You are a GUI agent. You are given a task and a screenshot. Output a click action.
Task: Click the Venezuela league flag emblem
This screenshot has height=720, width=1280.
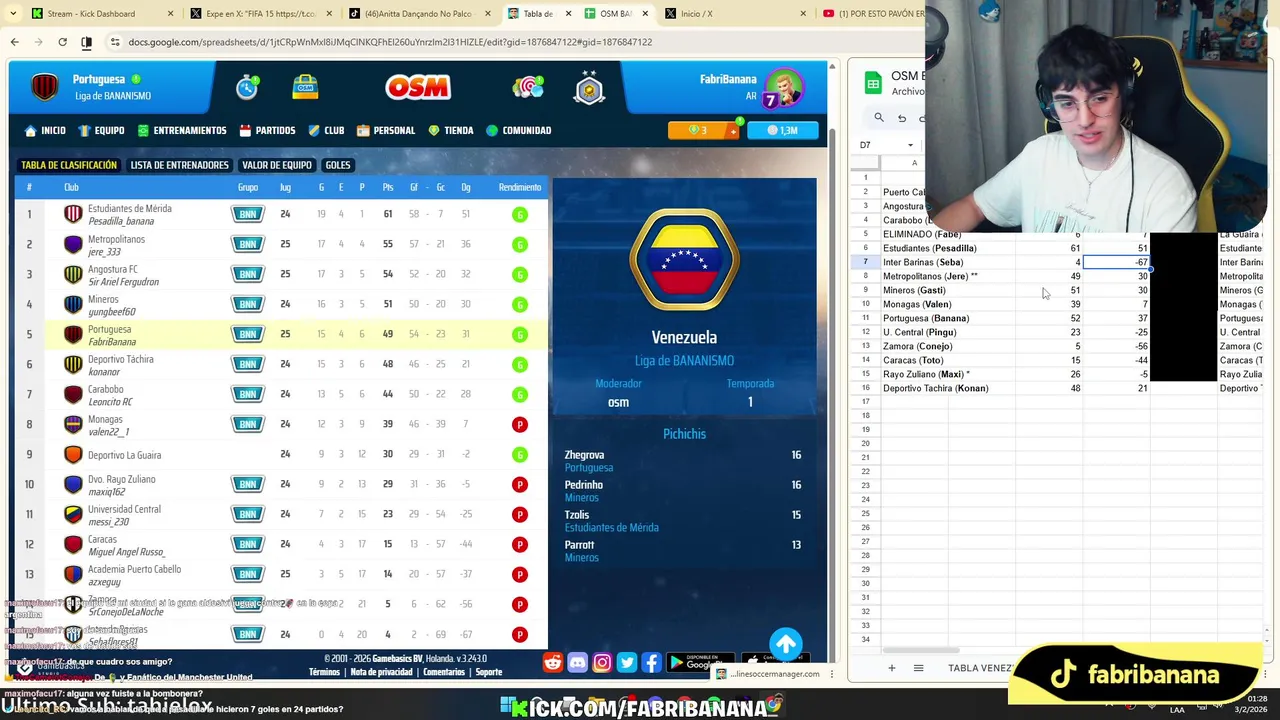click(685, 260)
